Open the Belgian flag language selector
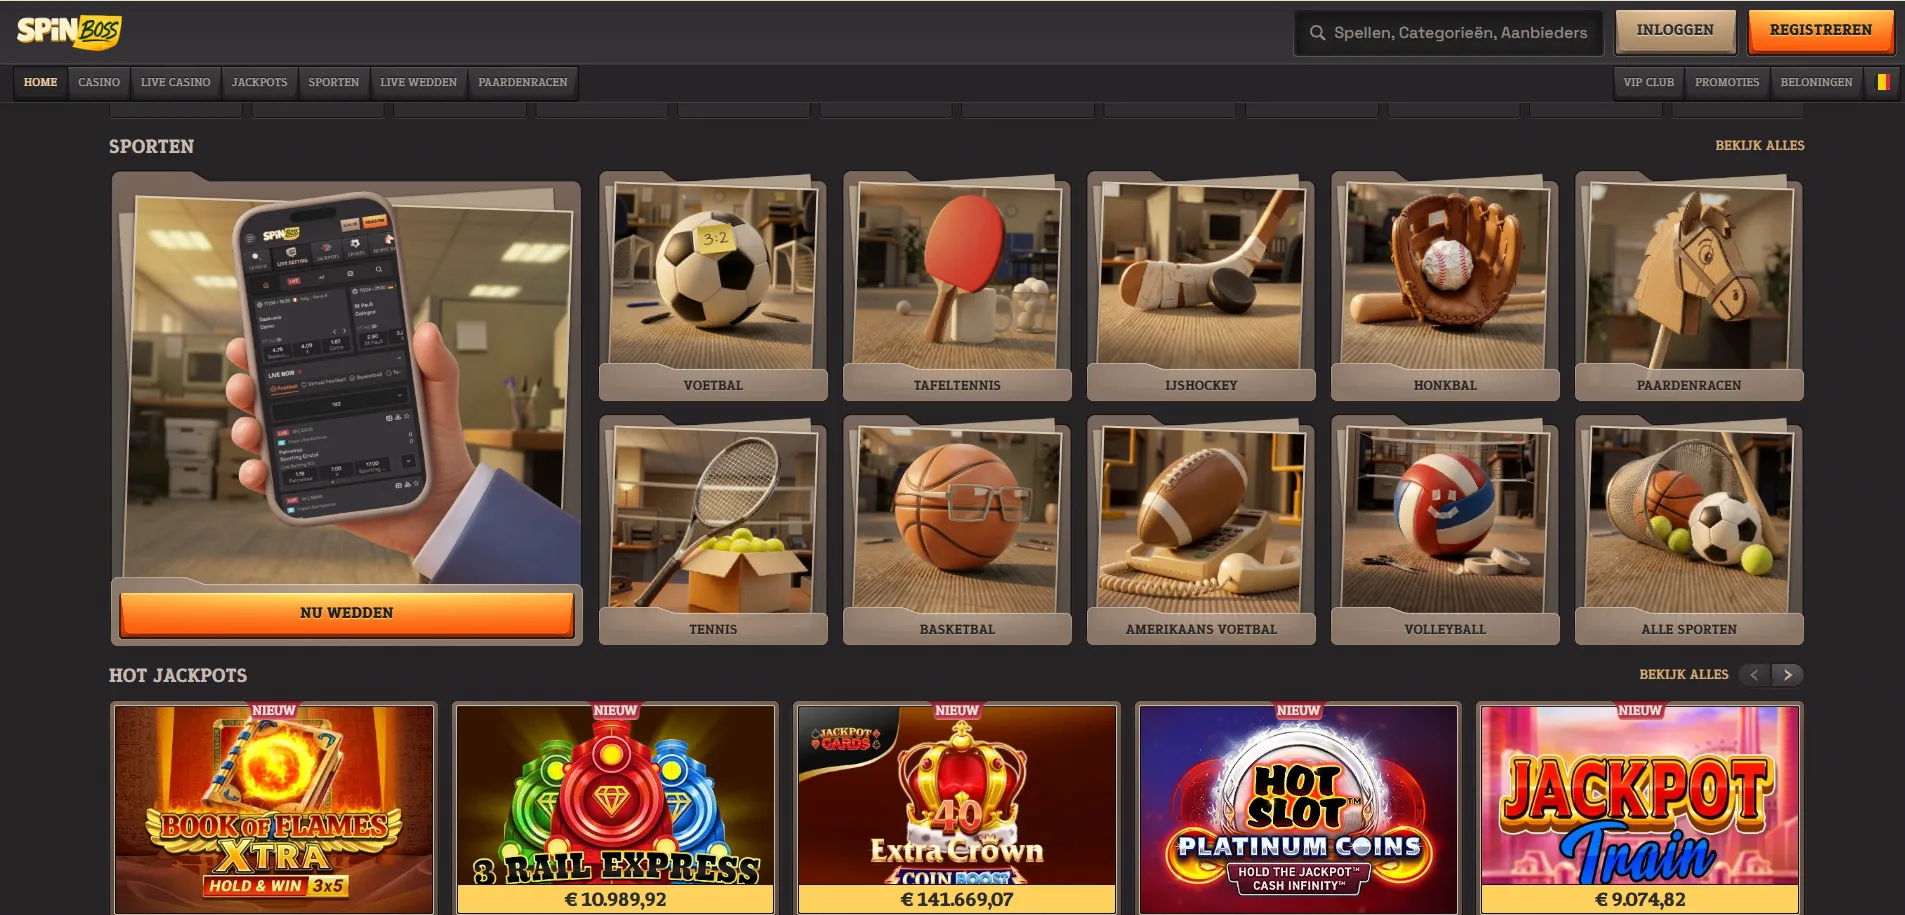 [x=1882, y=82]
